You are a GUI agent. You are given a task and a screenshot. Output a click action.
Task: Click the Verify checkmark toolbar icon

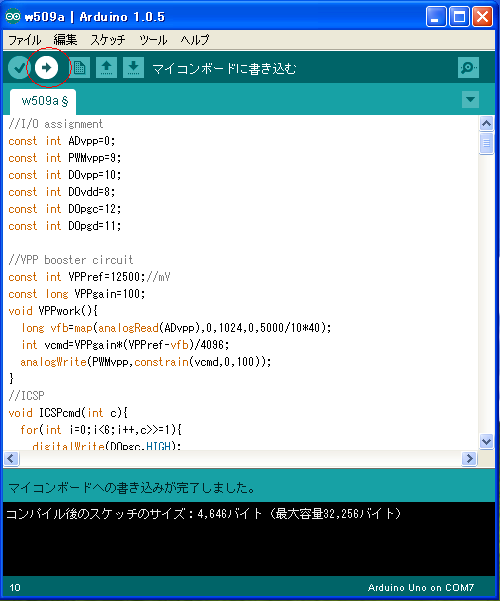tap(18, 68)
